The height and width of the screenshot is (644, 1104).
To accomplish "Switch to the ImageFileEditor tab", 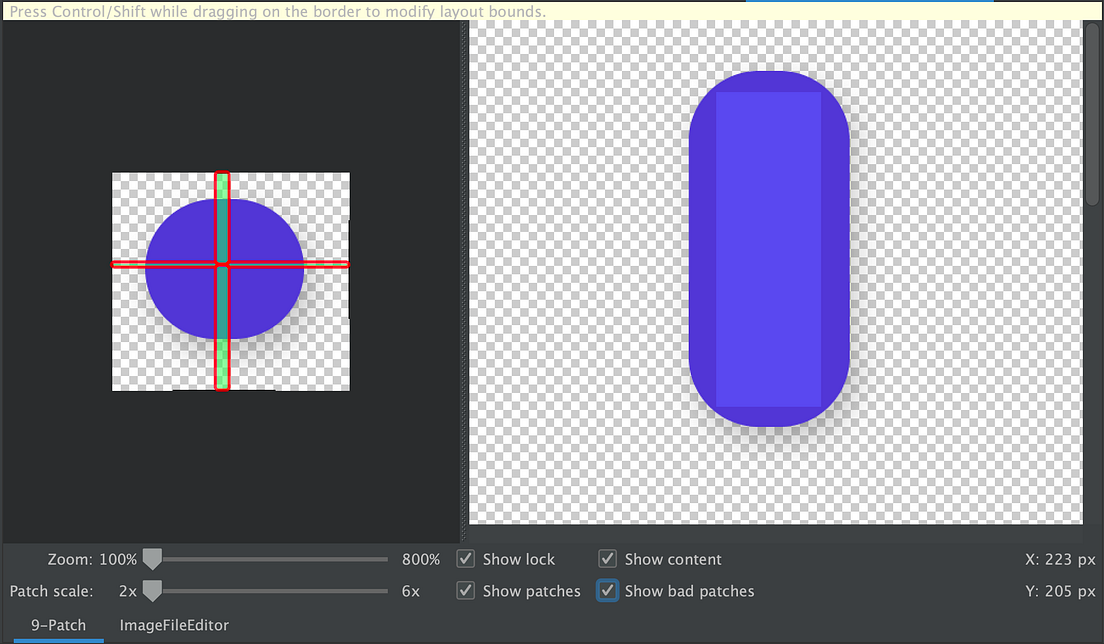I will 174,625.
